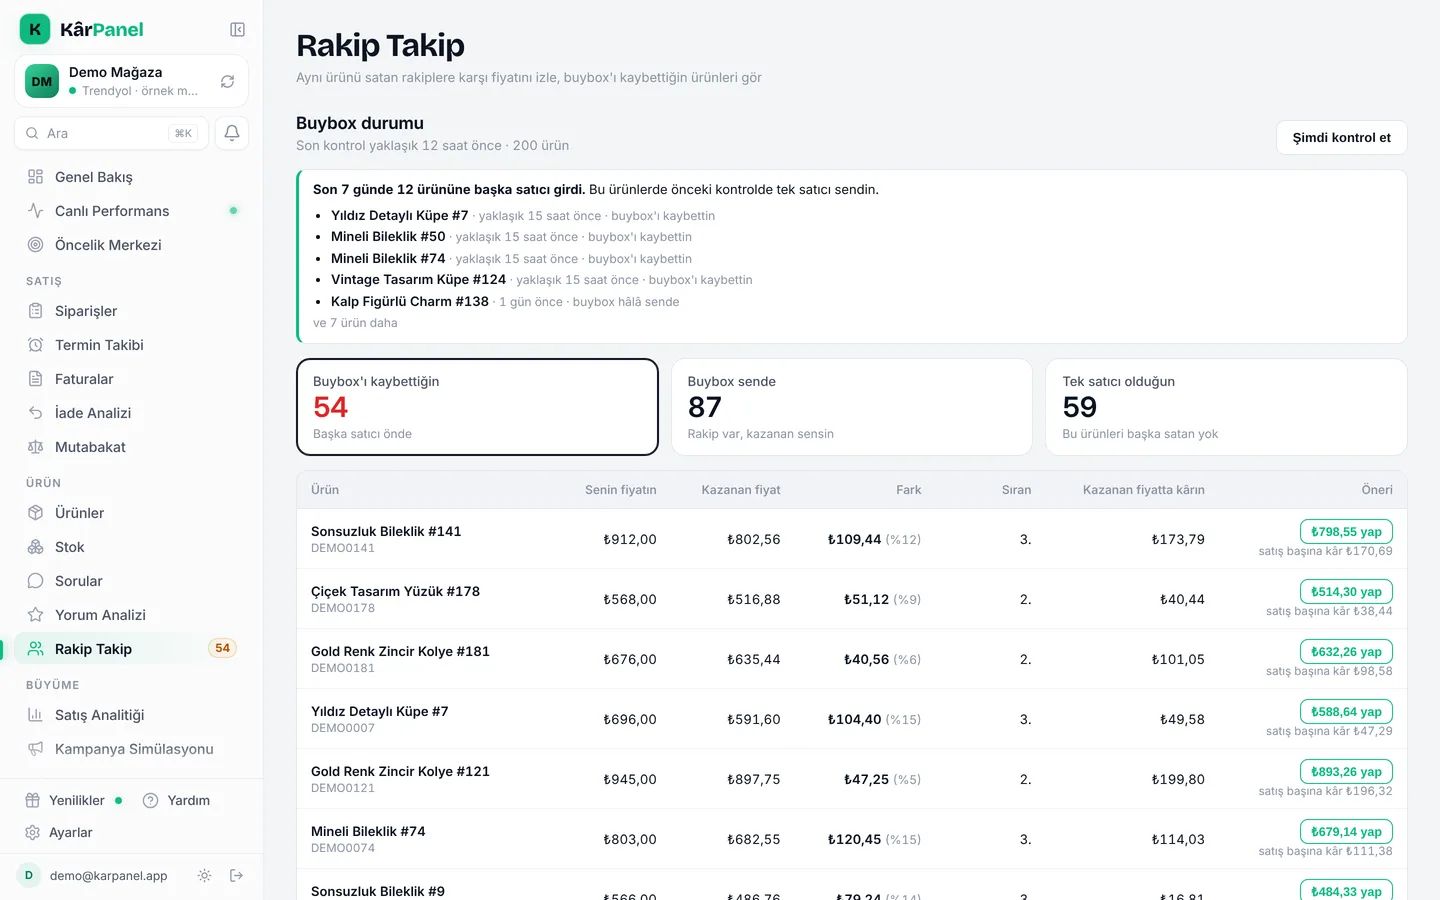Collapse the sidebar panel icon
Viewport: 1440px width, 900px height.
click(x=237, y=30)
